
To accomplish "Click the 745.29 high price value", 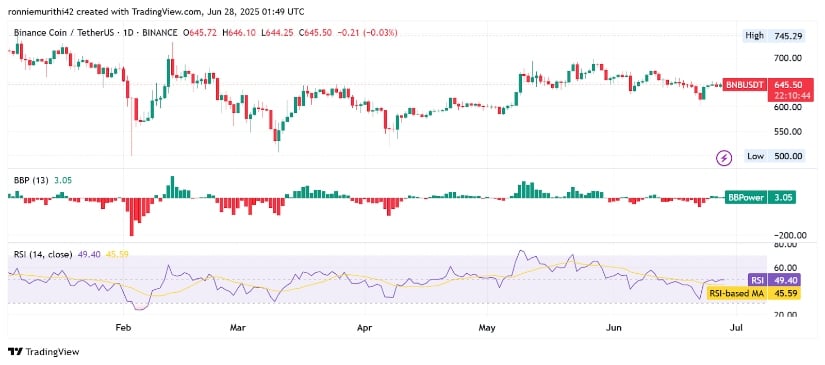I will click(x=788, y=36).
